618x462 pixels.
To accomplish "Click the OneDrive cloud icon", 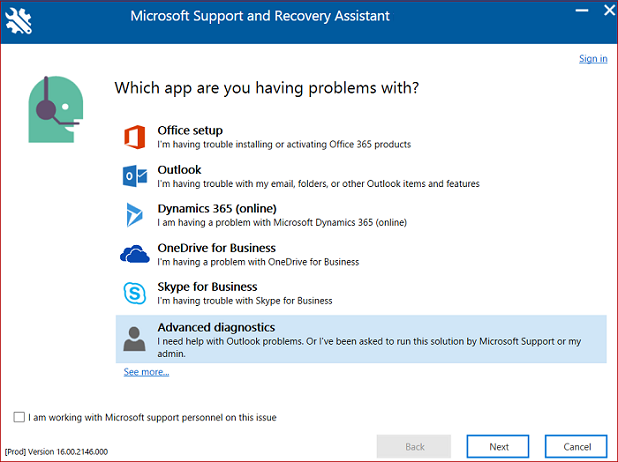I will tap(135, 254).
